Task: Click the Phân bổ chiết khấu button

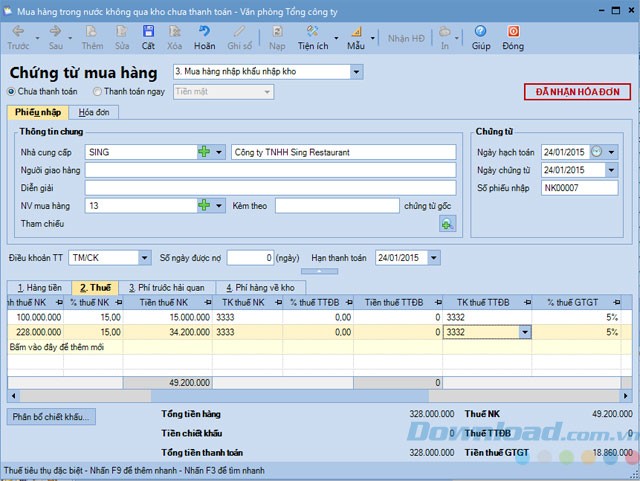Action: (x=52, y=416)
